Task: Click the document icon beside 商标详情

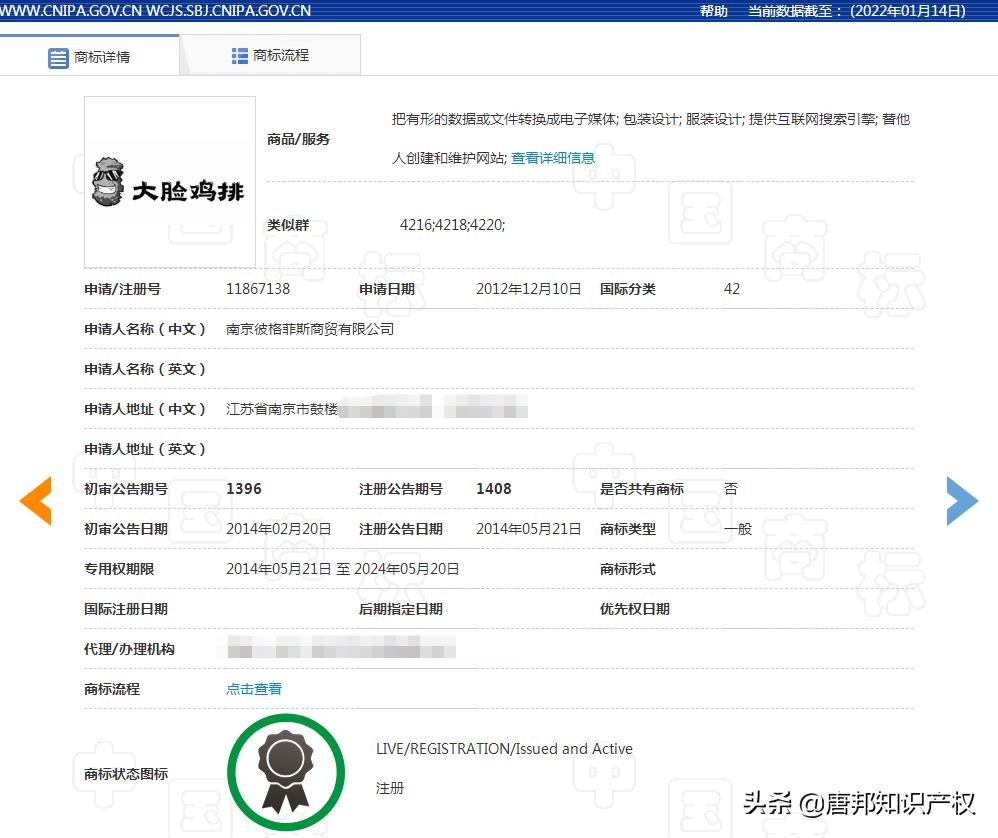Action: (x=59, y=58)
